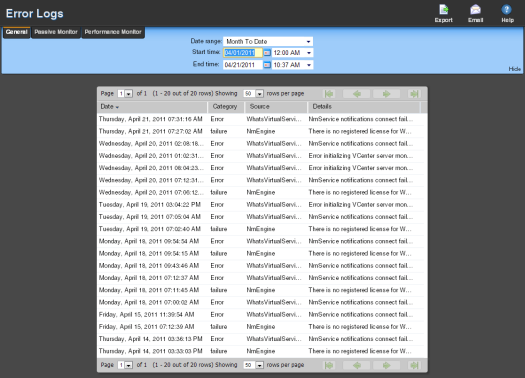Sort by the Date column header
Viewport: 525px width, 378px height.
(152, 107)
